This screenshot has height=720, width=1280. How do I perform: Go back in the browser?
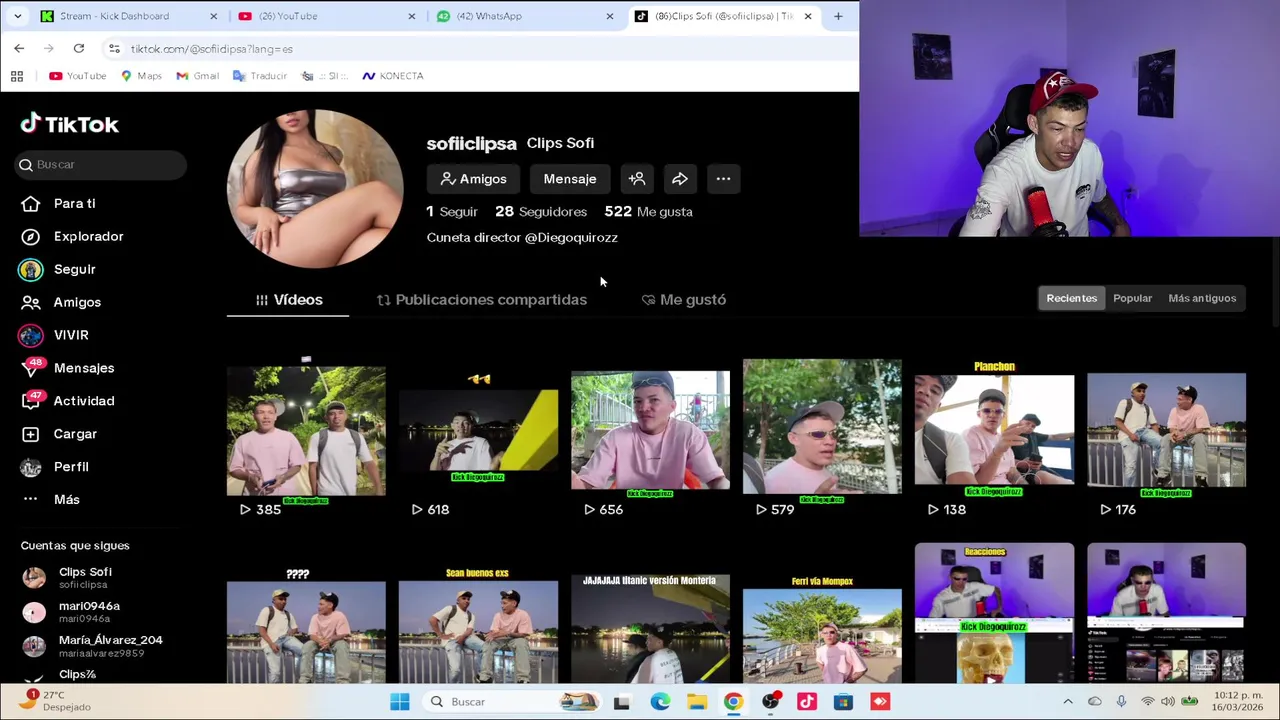click(19, 48)
